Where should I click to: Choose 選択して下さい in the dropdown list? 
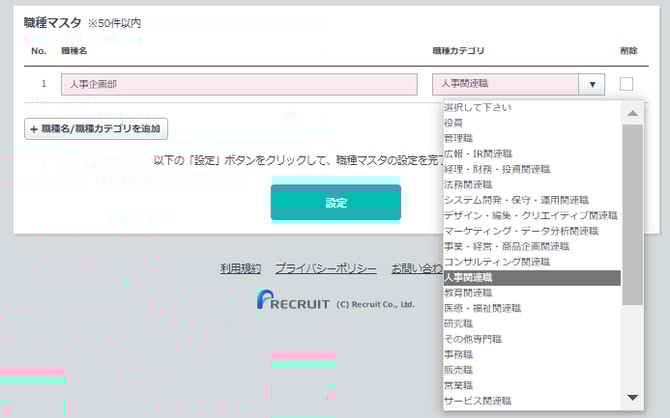click(532, 108)
